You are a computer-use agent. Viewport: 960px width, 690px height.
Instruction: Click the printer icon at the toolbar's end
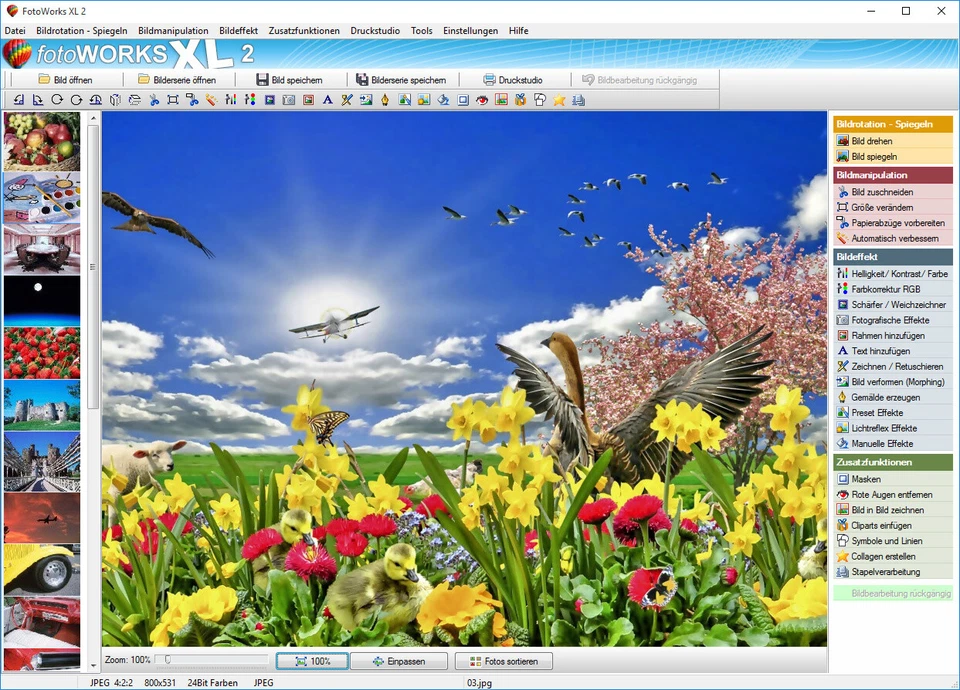[577, 99]
